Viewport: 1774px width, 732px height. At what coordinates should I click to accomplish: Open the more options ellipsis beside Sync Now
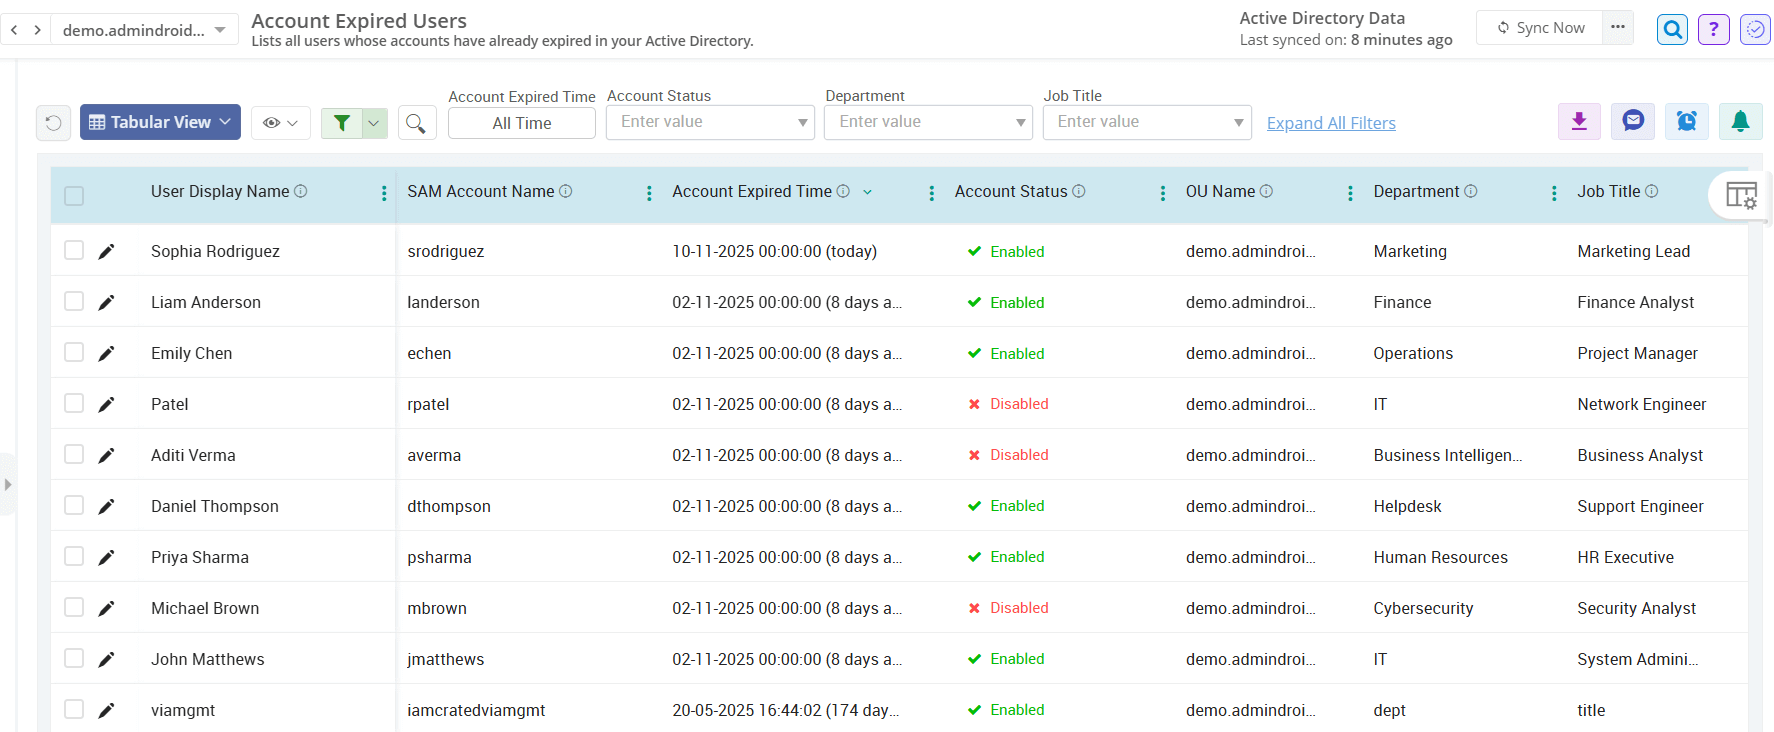(1618, 27)
